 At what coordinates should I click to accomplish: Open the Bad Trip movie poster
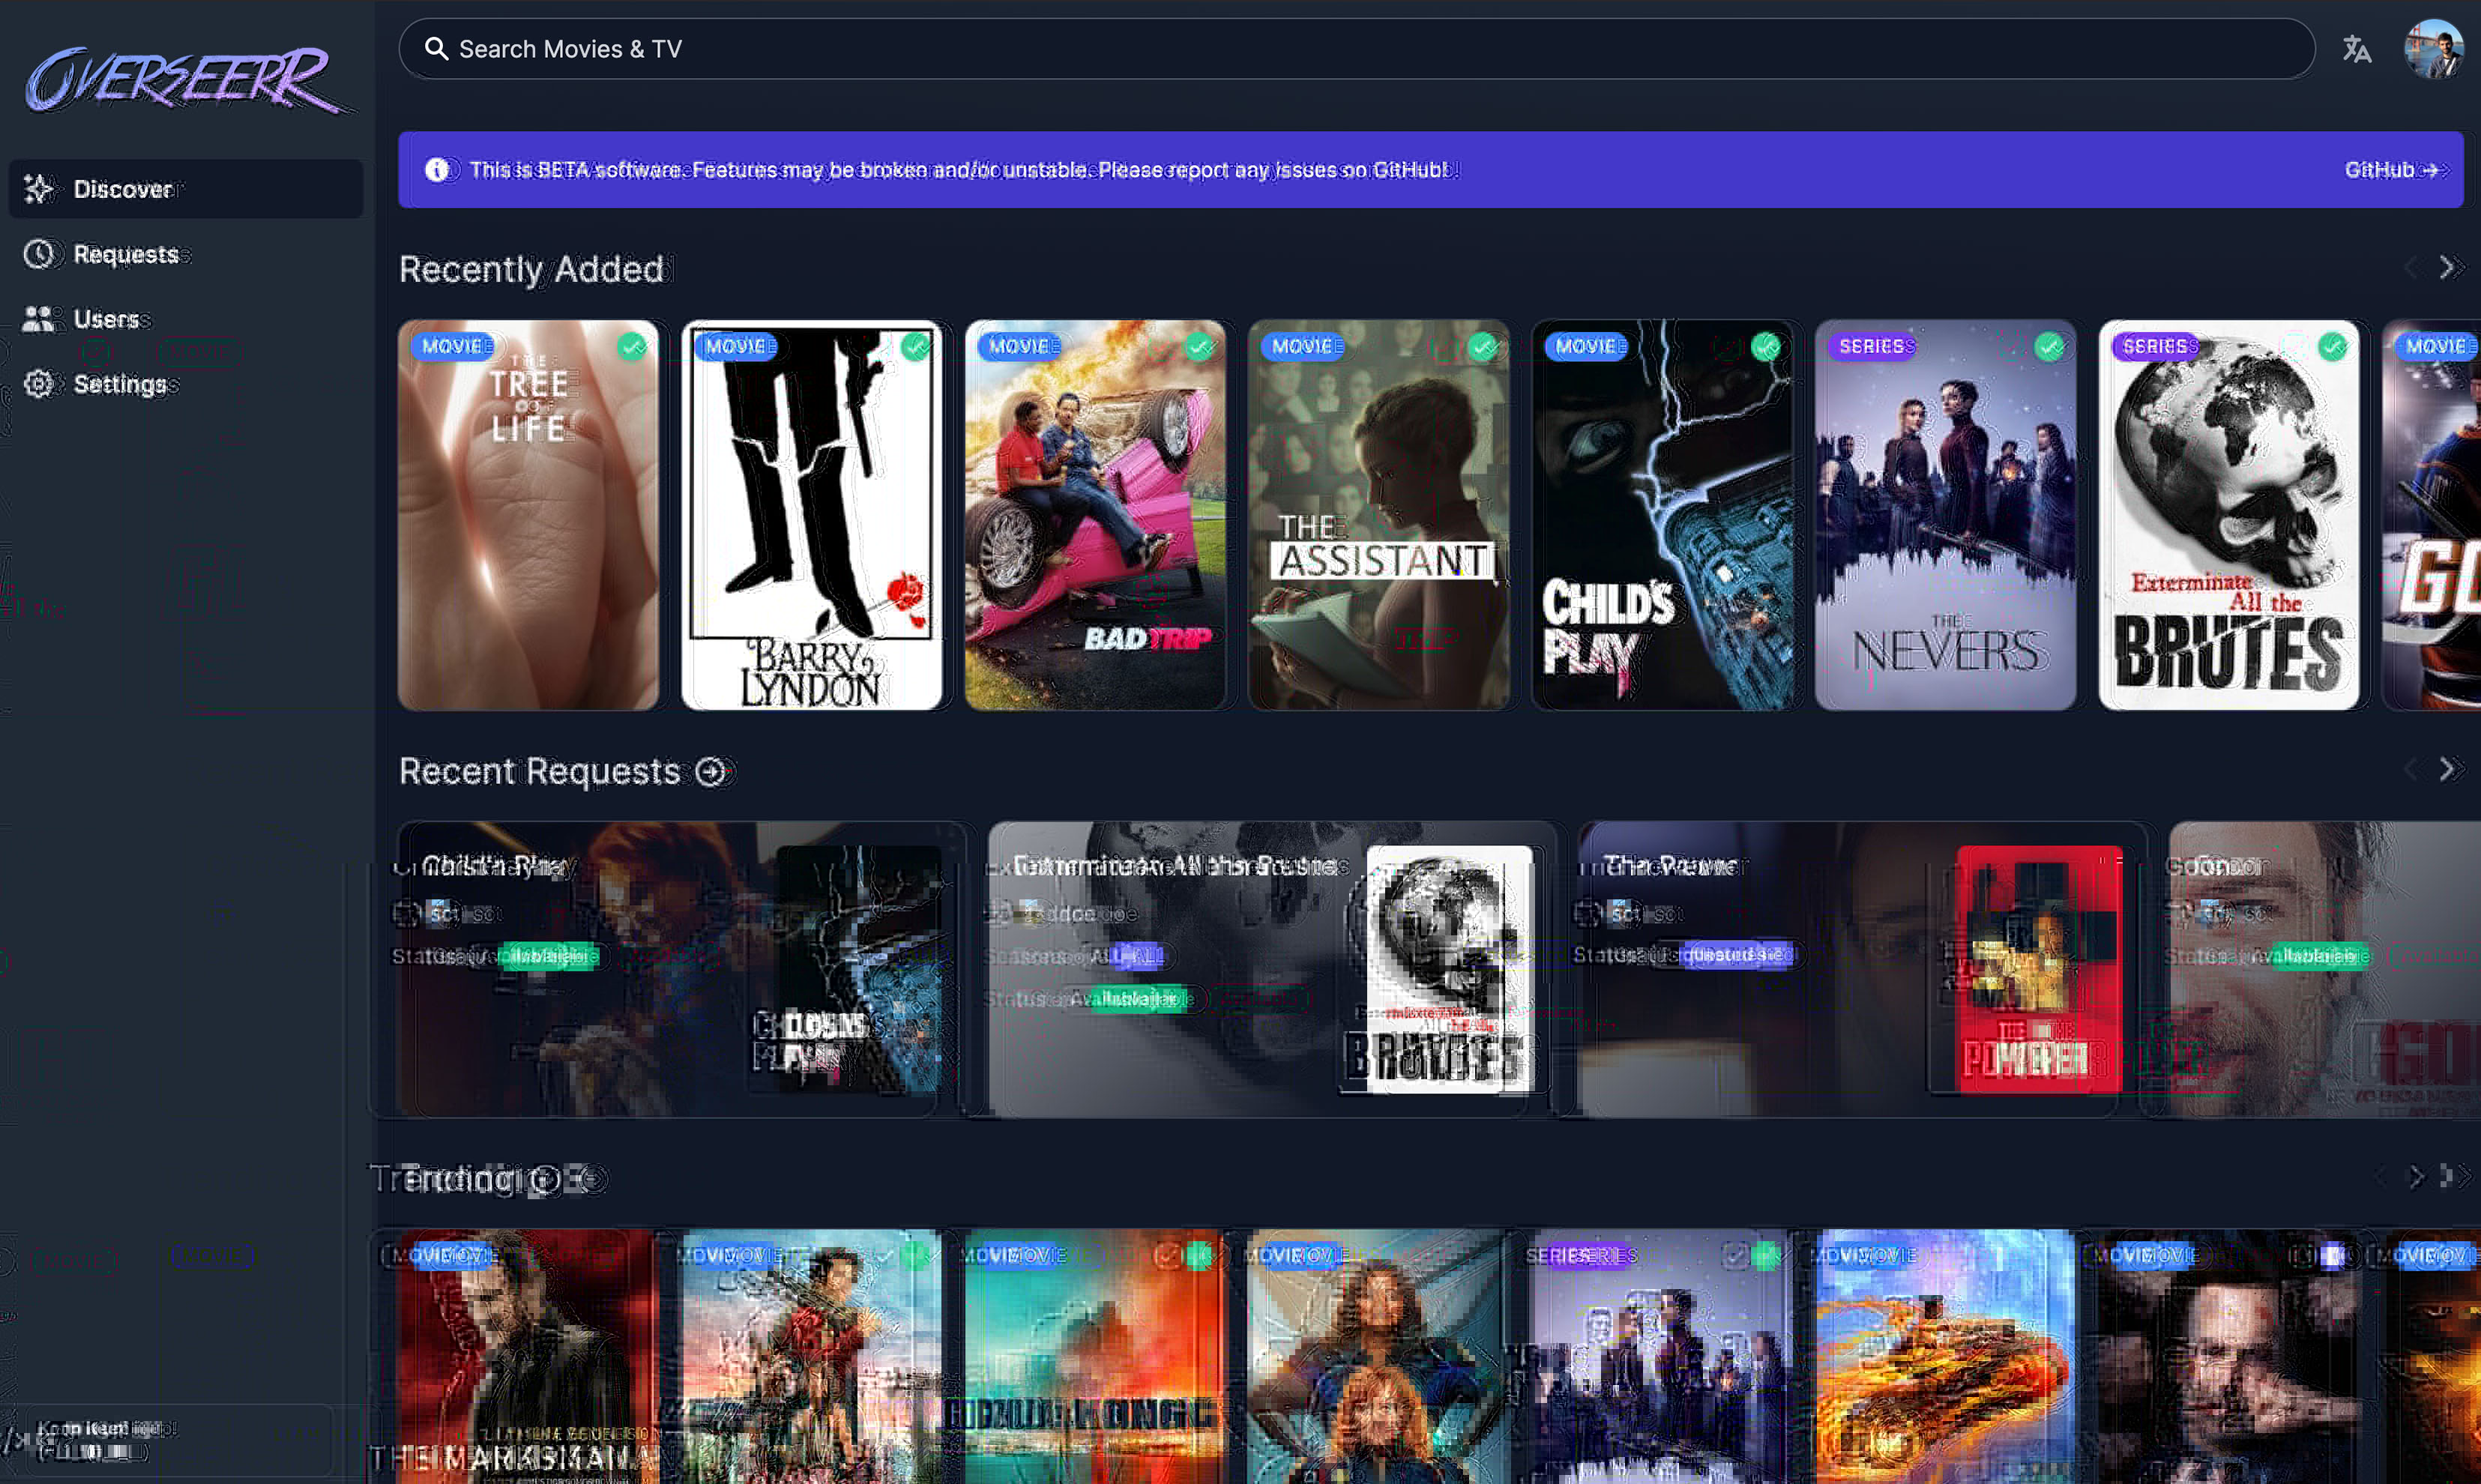1095,515
